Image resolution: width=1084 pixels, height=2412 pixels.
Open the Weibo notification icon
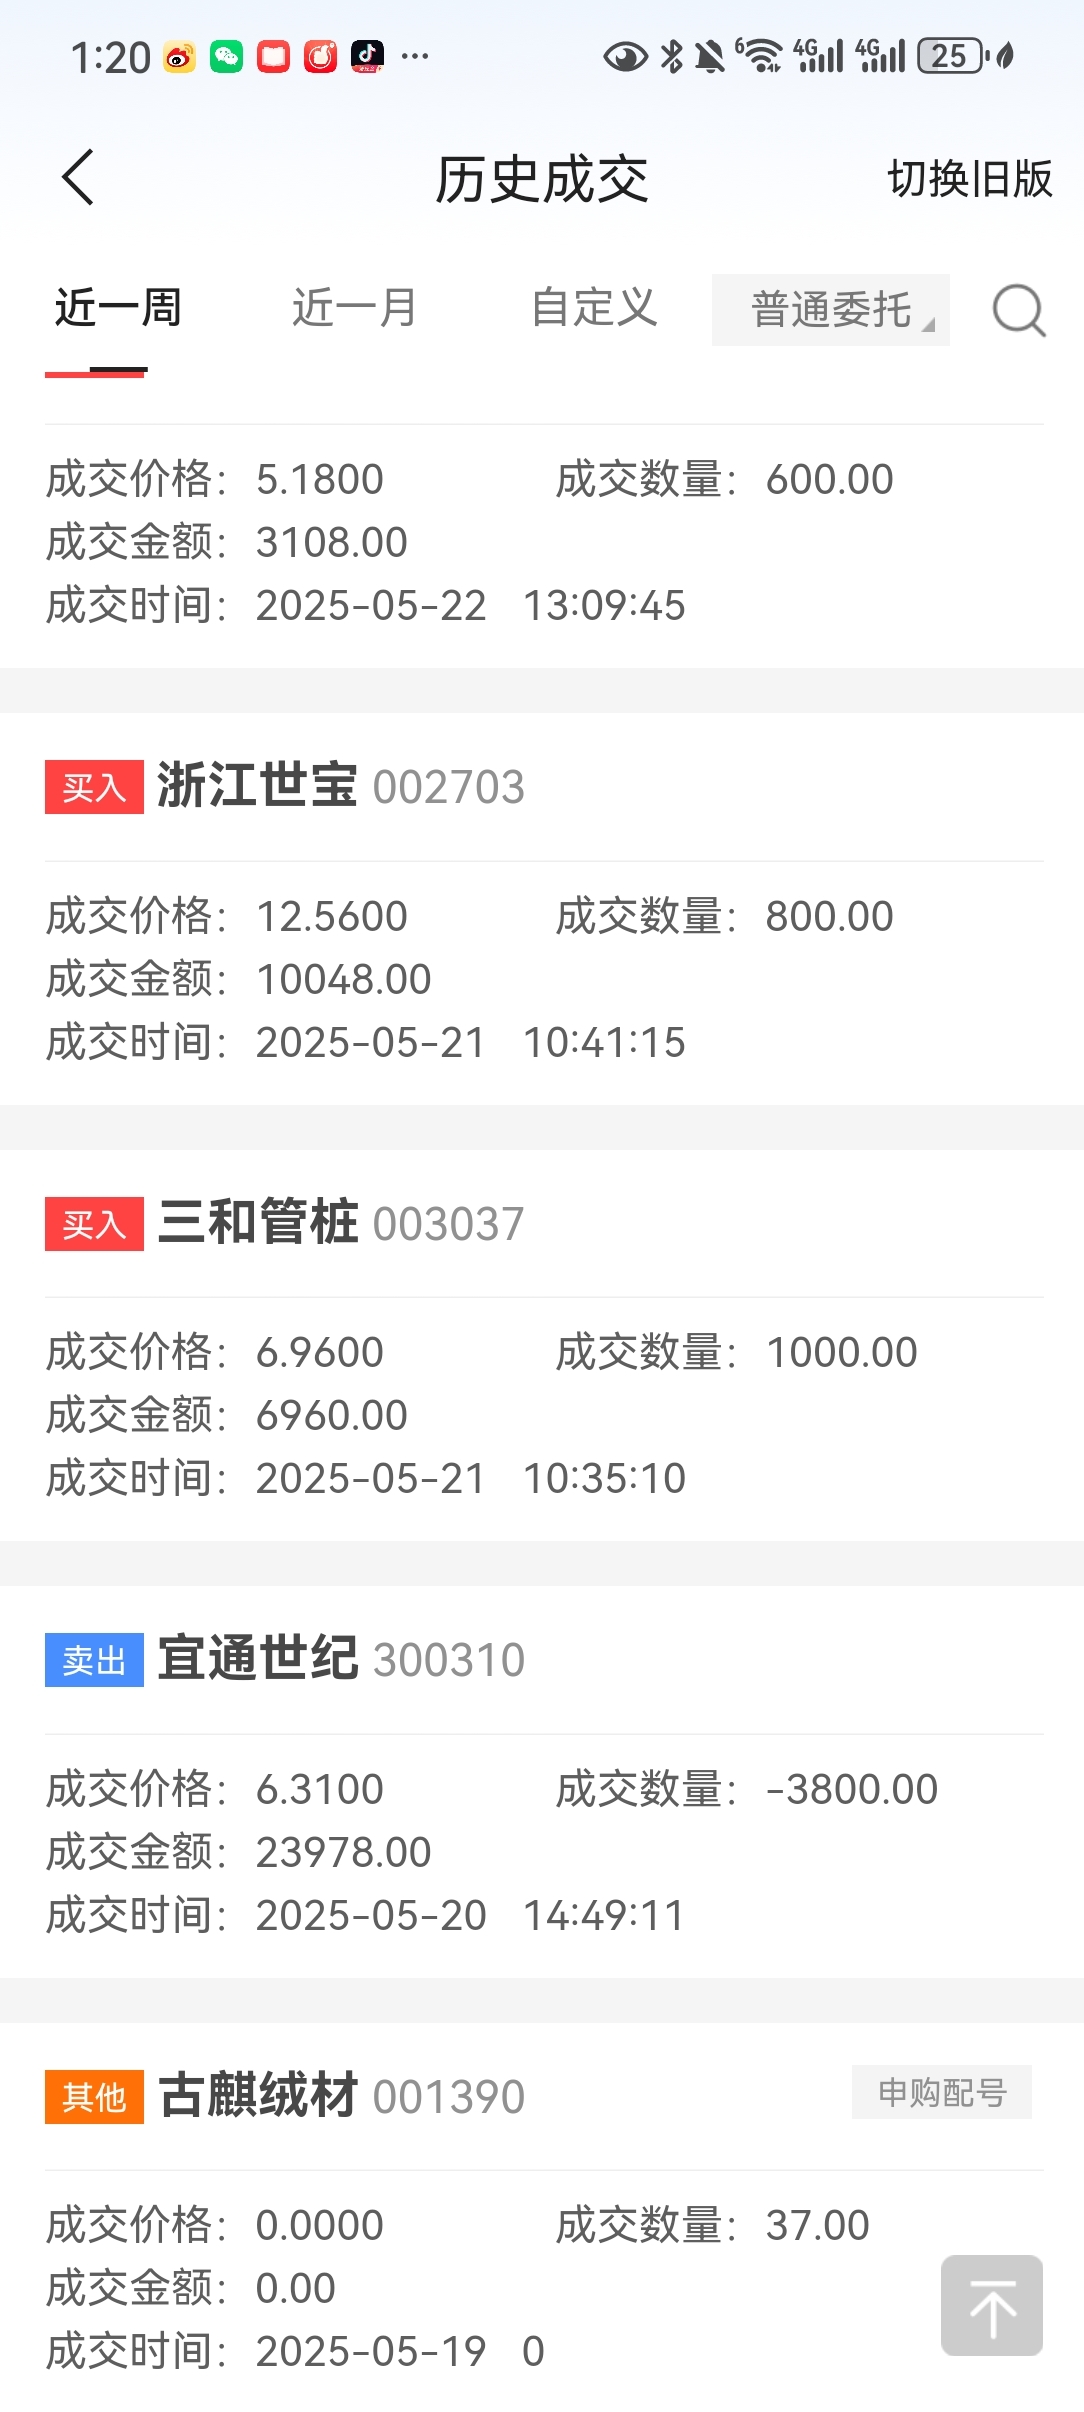coord(180,57)
